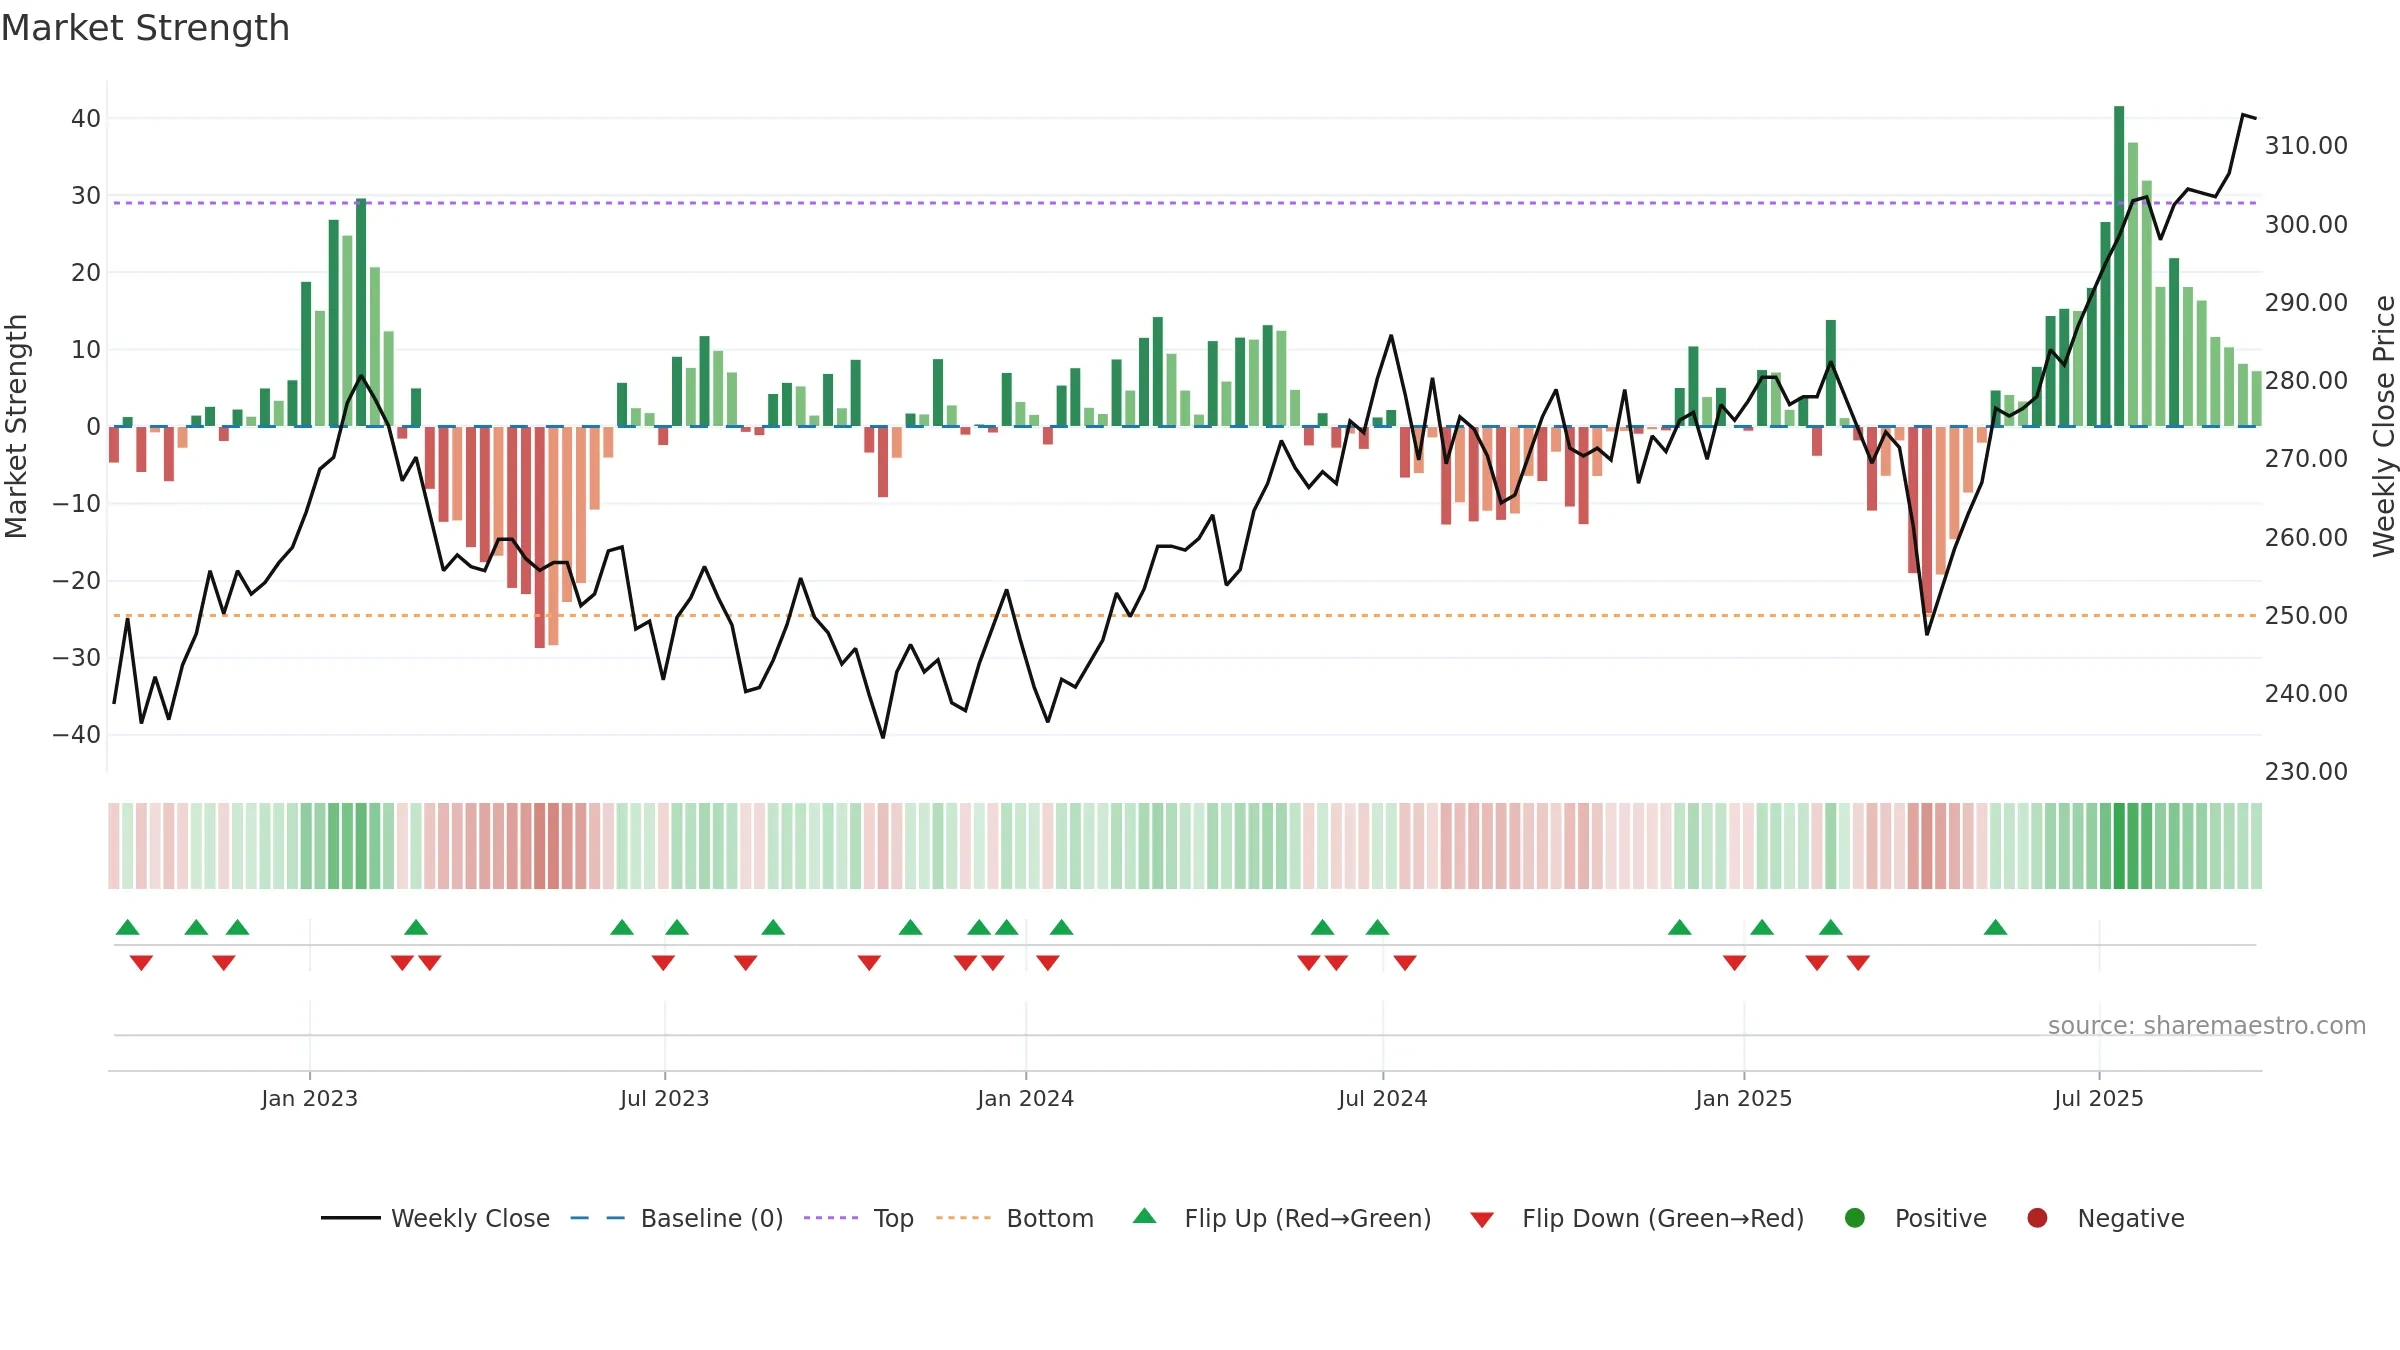Click the Weekly Close Price axis title
Screen dimensions: 2400x1350
tap(2384, 426)
